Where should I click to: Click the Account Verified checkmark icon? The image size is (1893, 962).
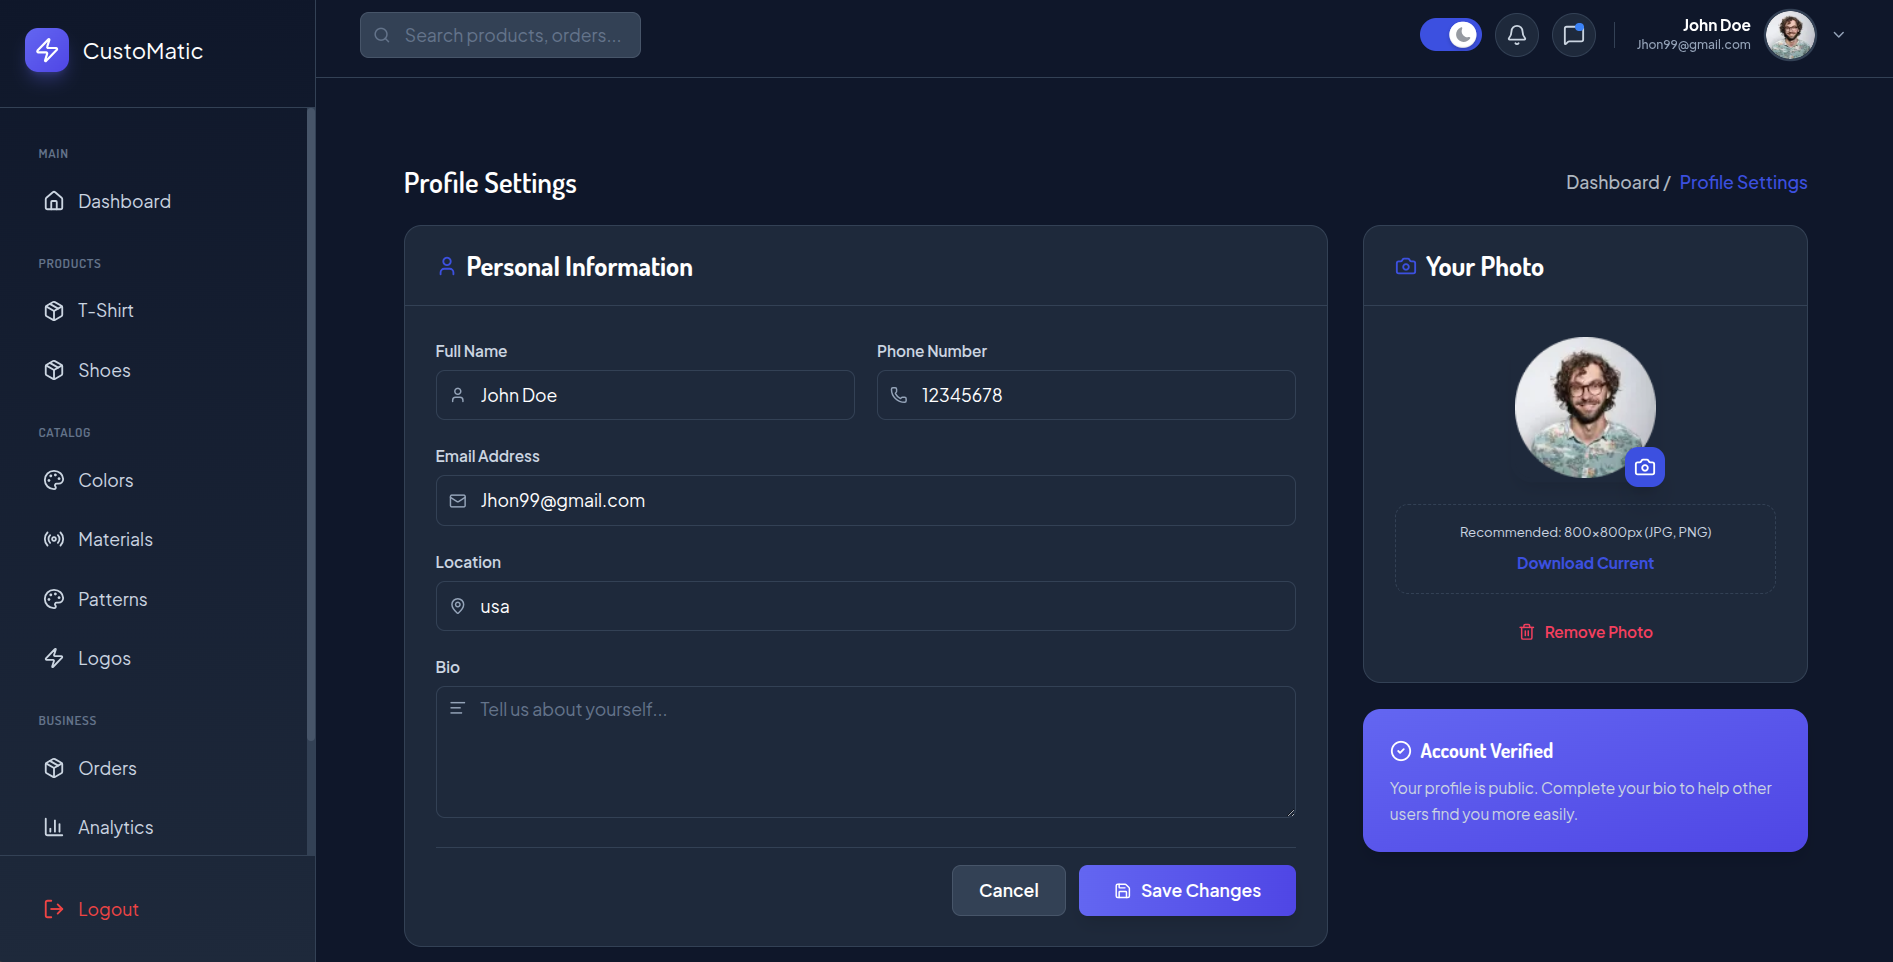point(1401,751)
